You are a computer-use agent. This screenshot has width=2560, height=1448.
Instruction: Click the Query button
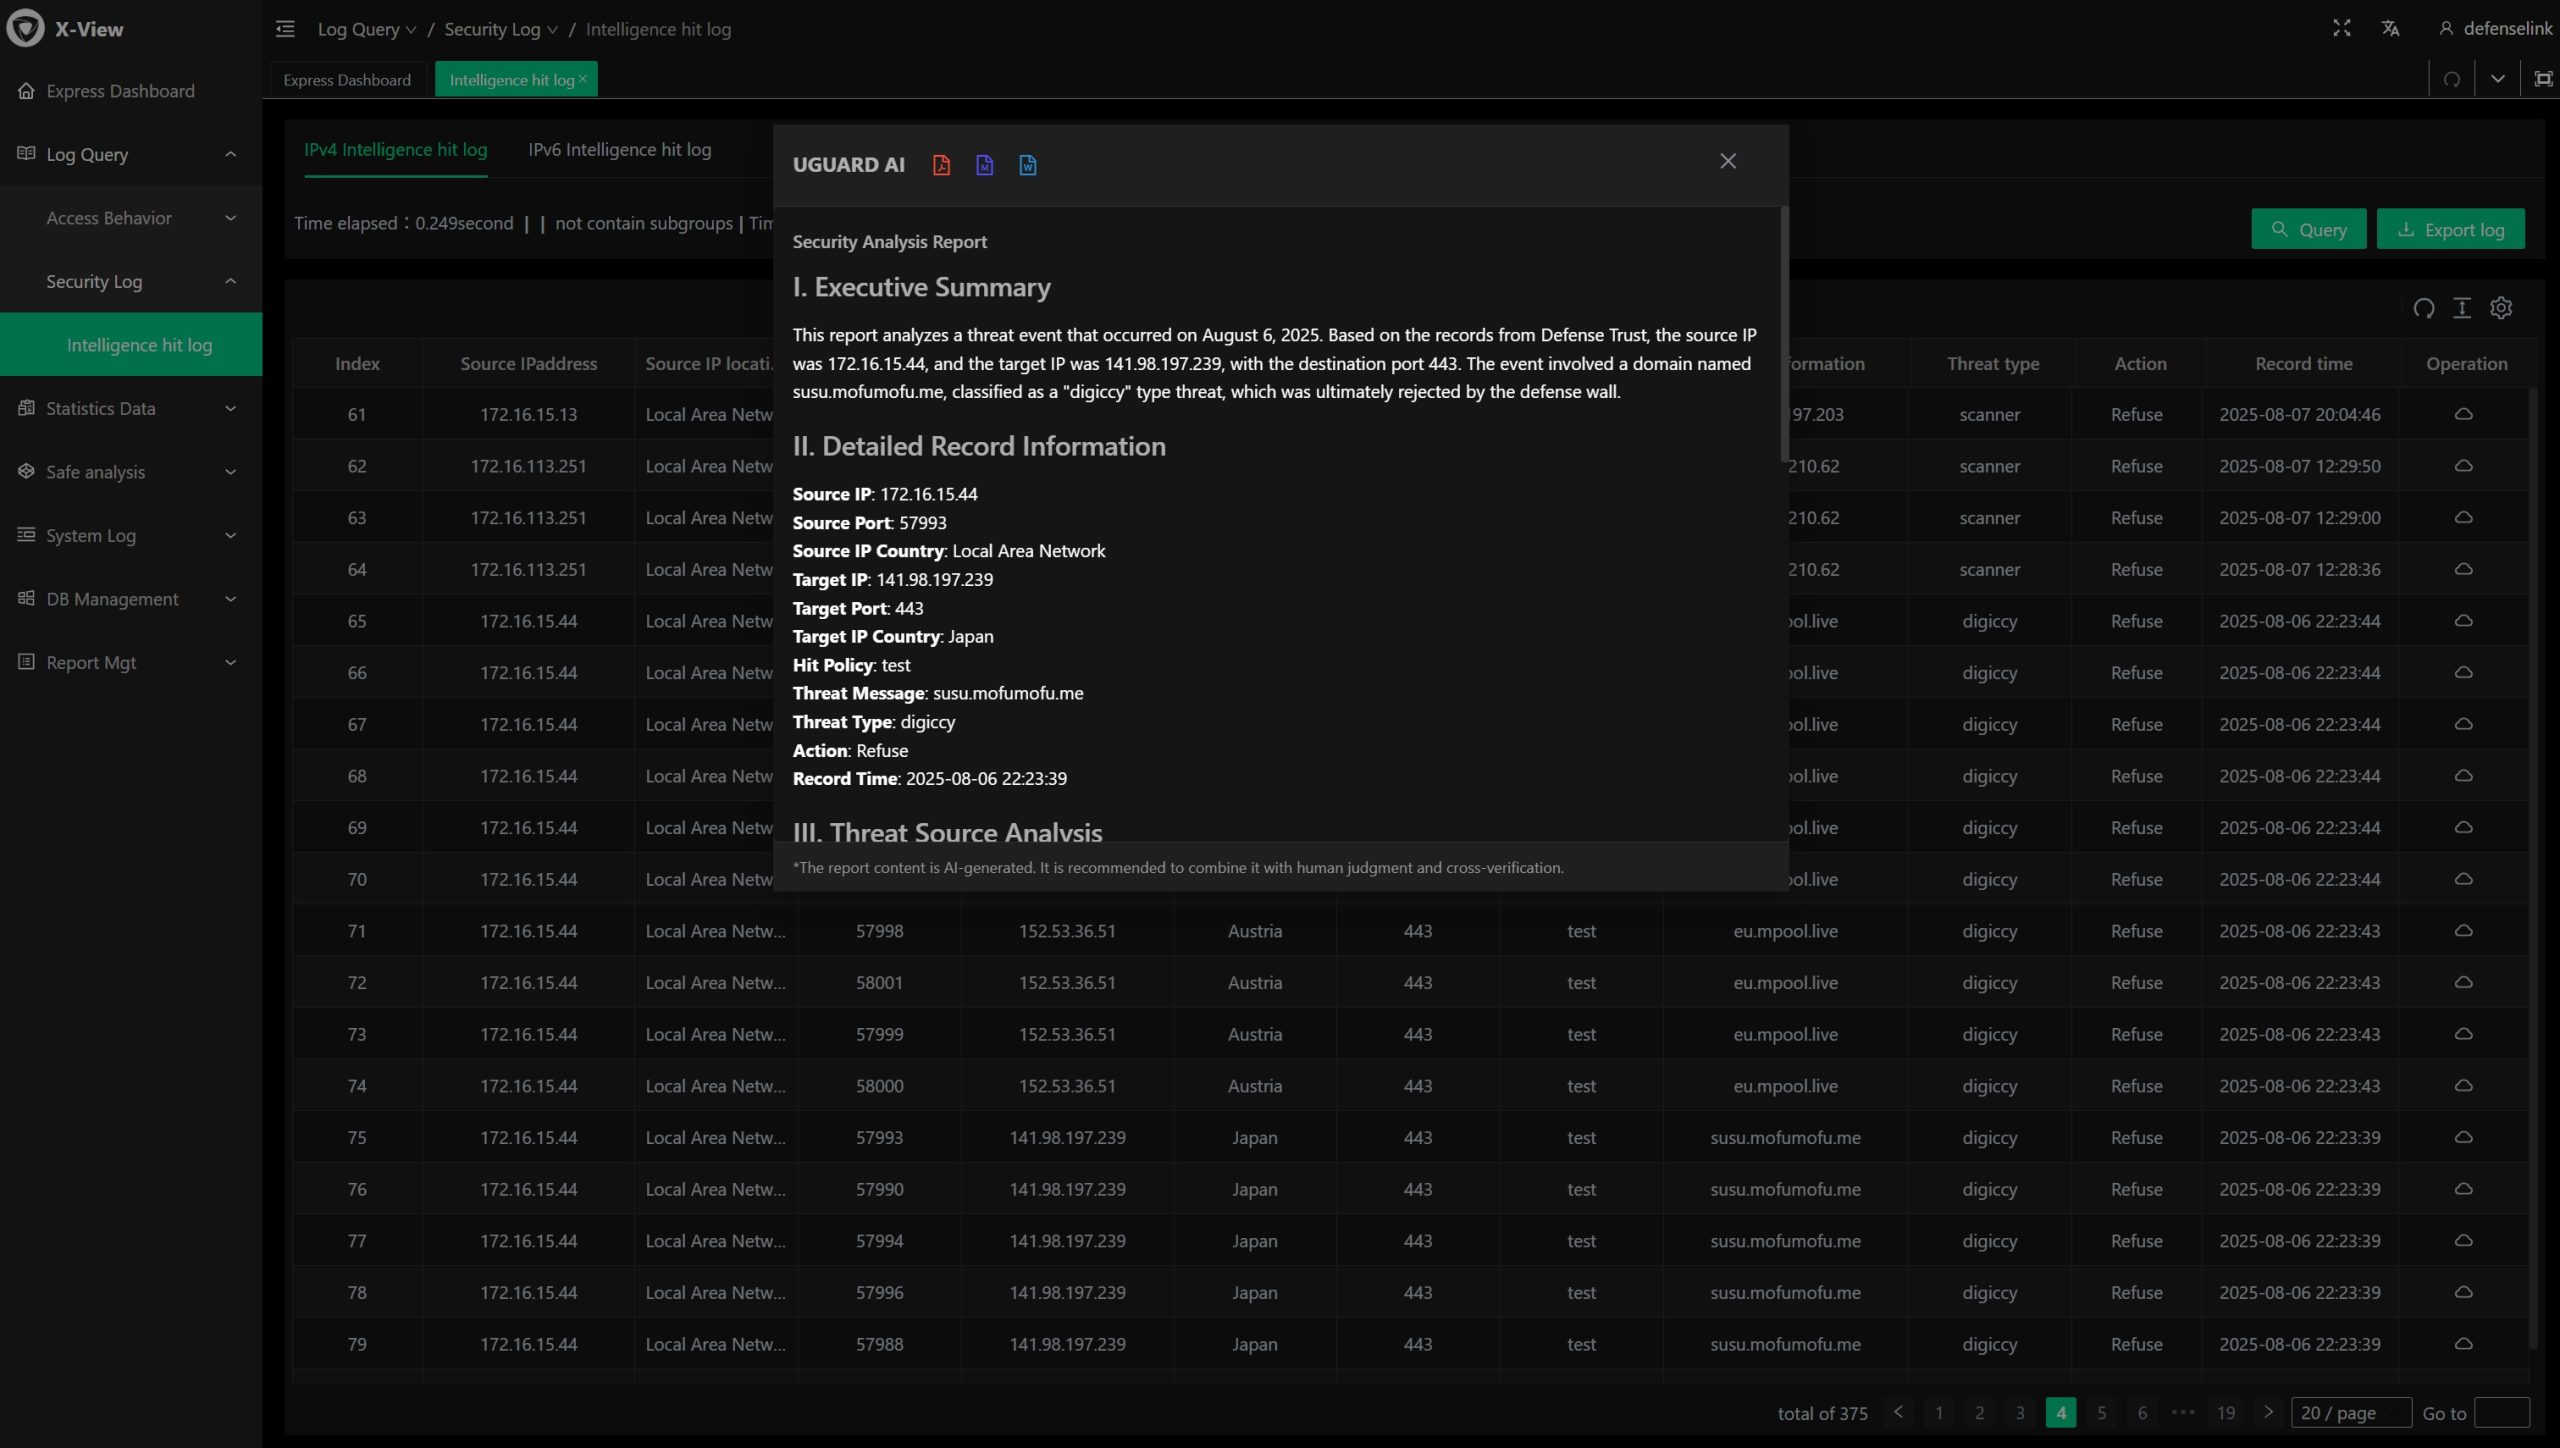(2308, 229)
